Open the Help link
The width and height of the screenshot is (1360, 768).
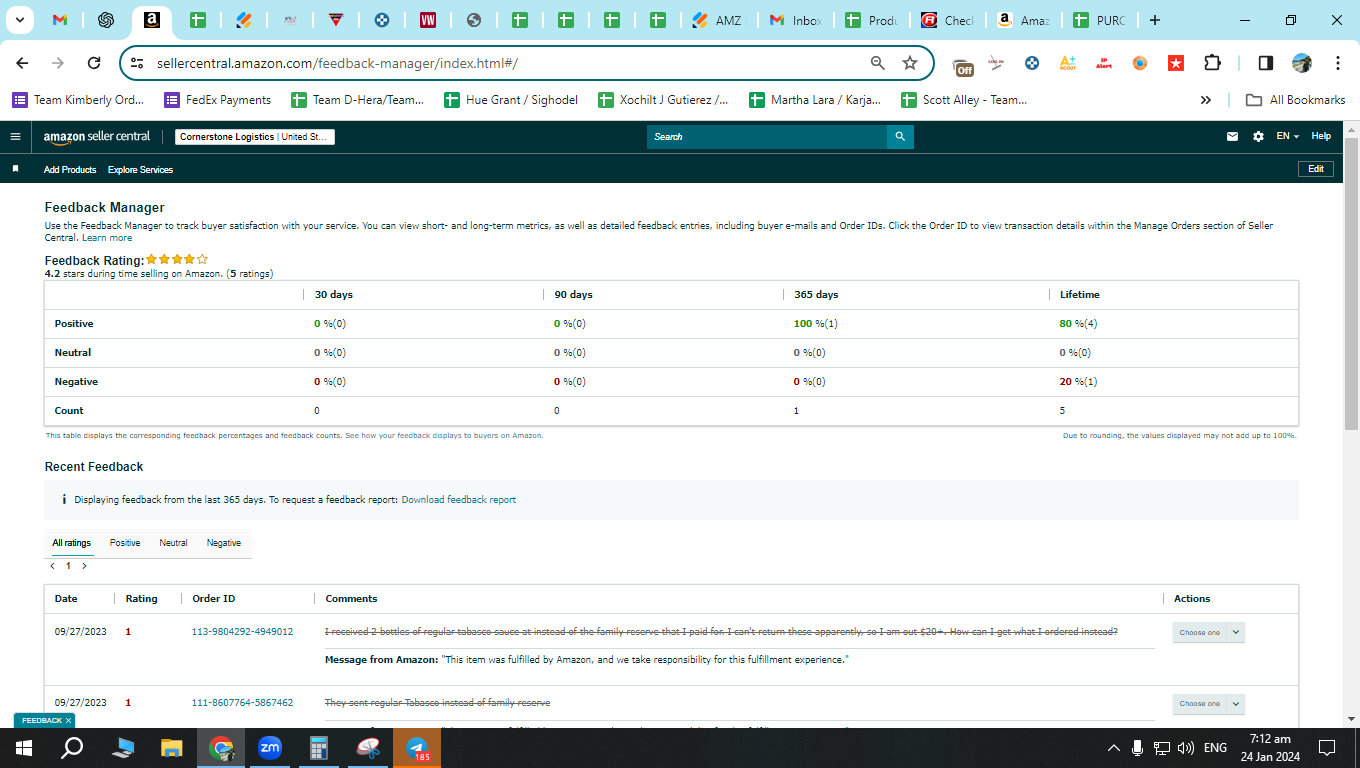tap(1321, 137)
